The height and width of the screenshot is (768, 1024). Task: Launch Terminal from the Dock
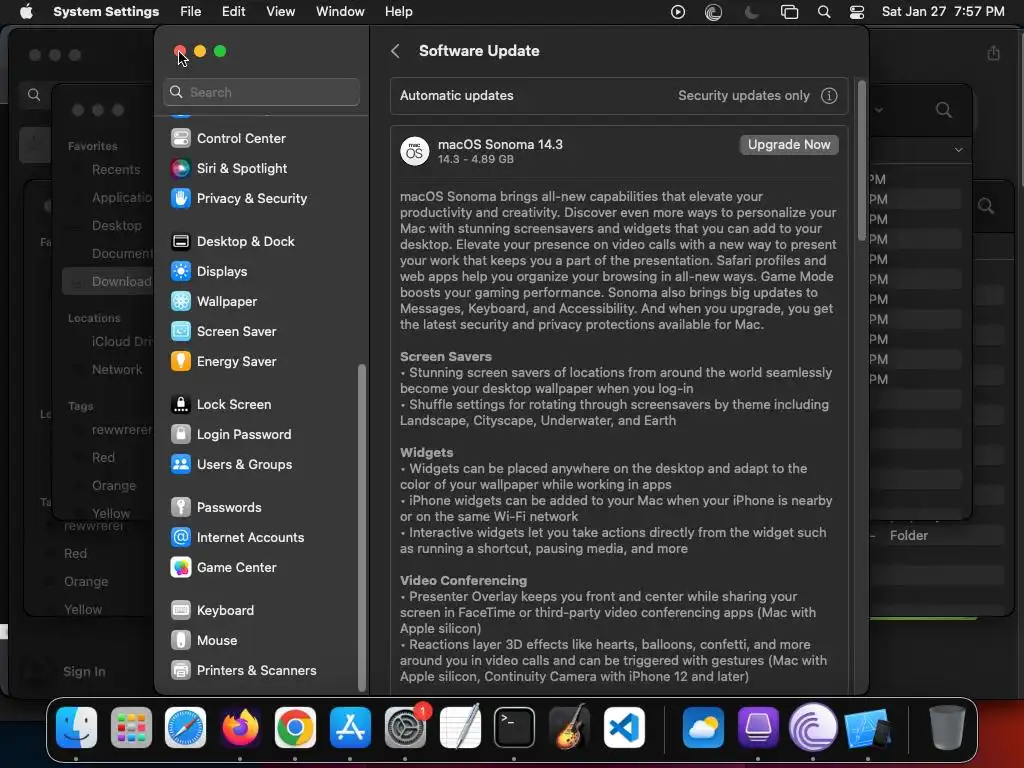click(515, 728)
